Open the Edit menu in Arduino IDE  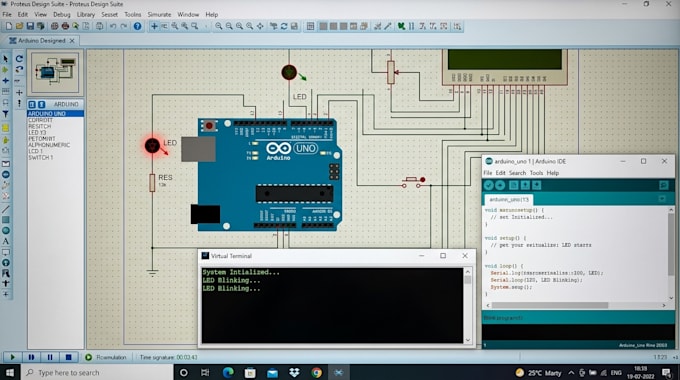pos(500,173)
